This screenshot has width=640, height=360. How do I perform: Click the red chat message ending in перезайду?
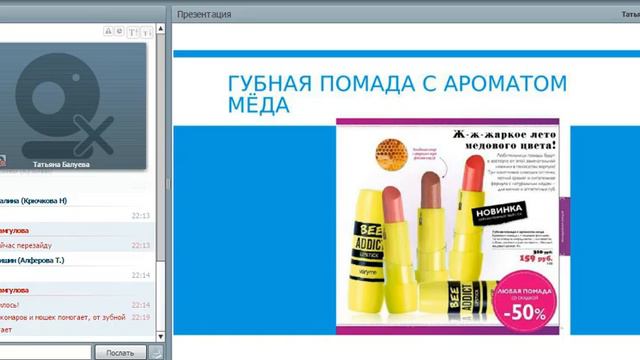26,245
